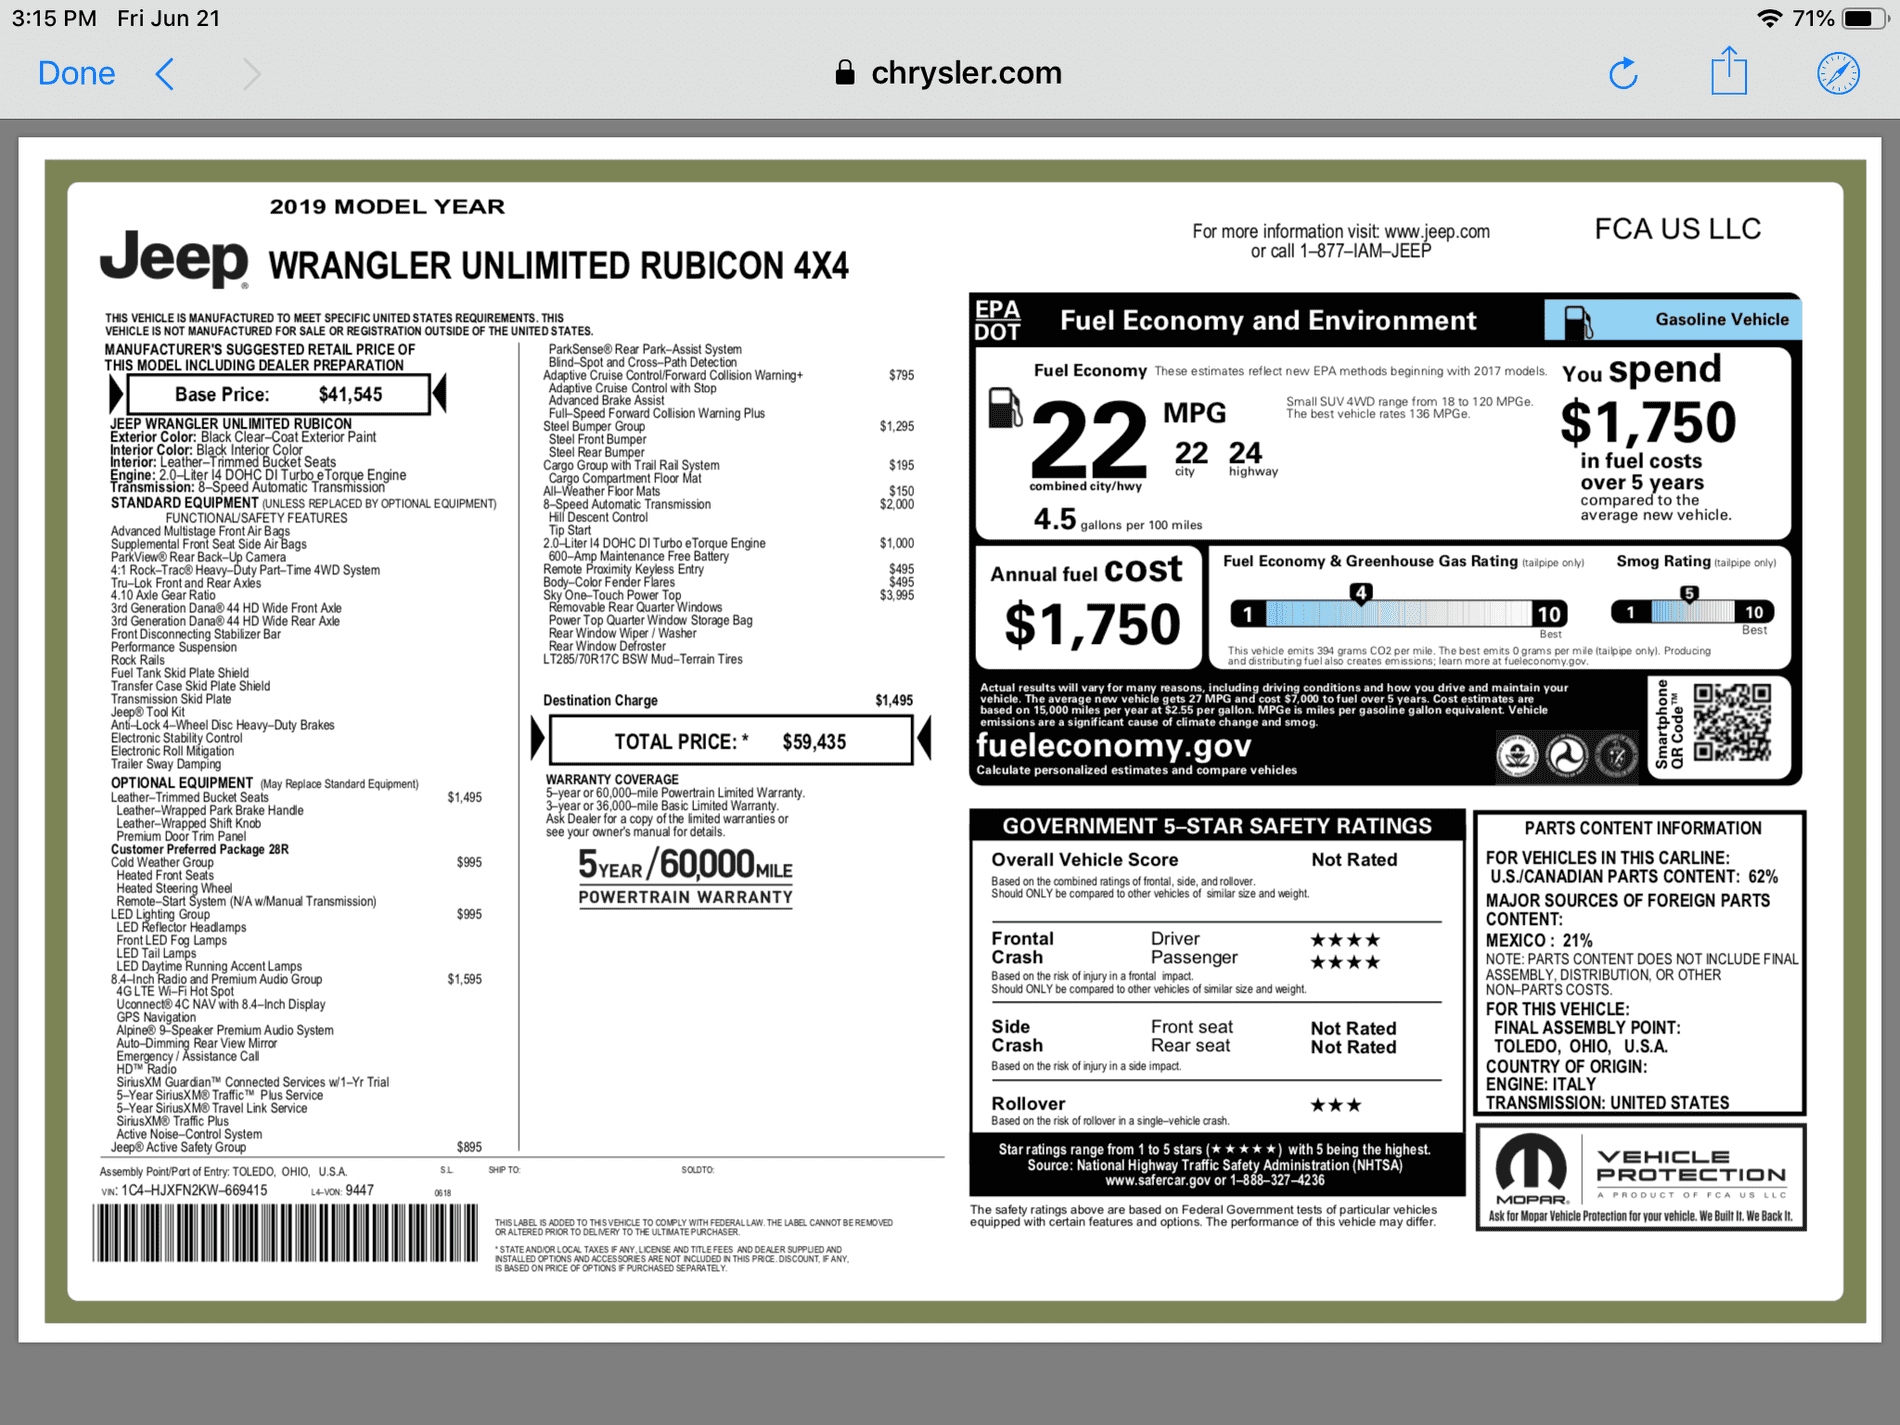Screen dimensions: 1900x1425
Task: Go back with the left chevron
Action: (x=165, y=73)
